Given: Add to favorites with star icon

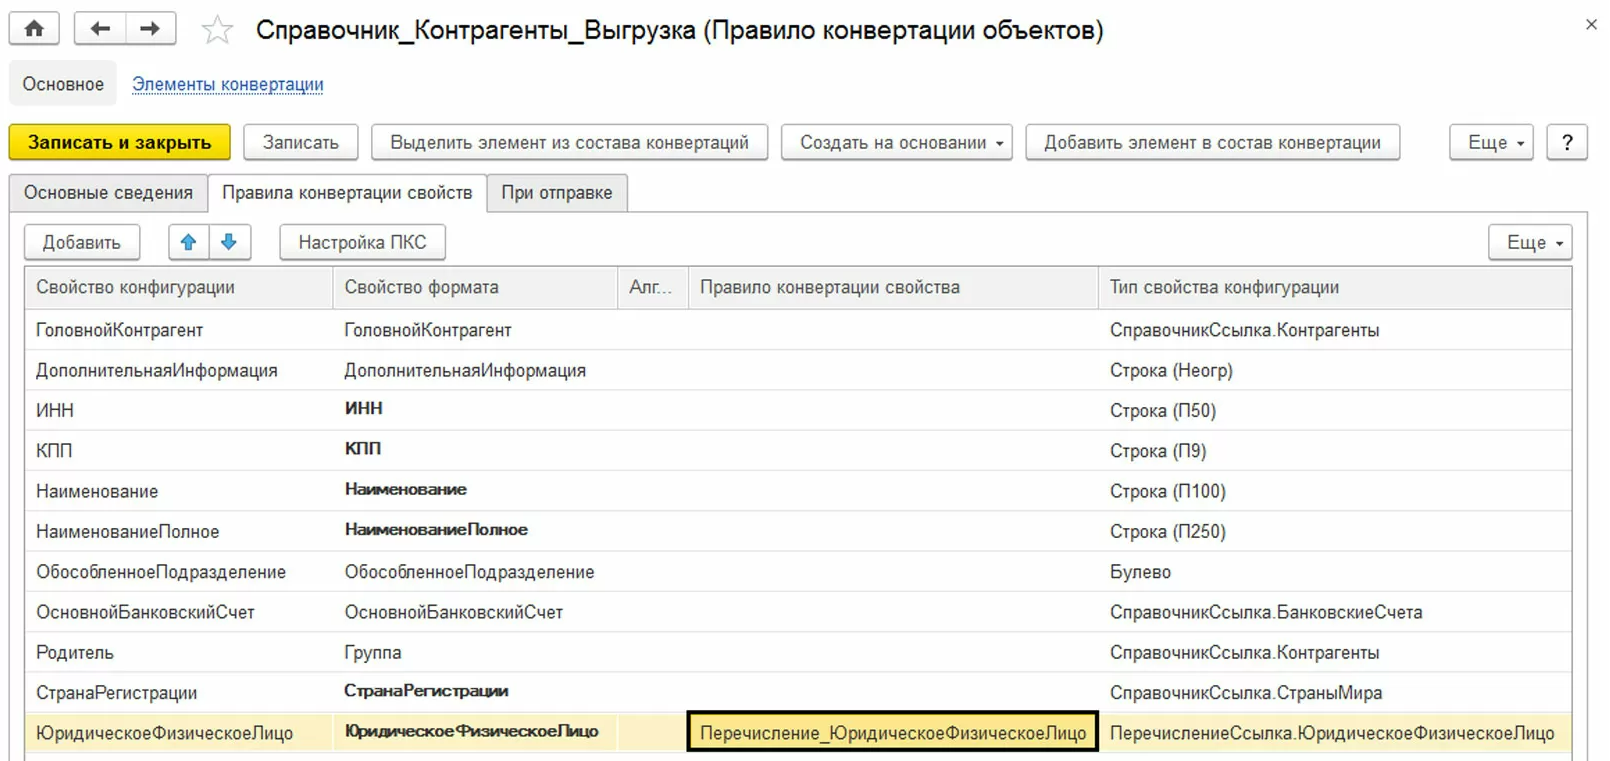Looking at the screenshot, I should (217, 30).
